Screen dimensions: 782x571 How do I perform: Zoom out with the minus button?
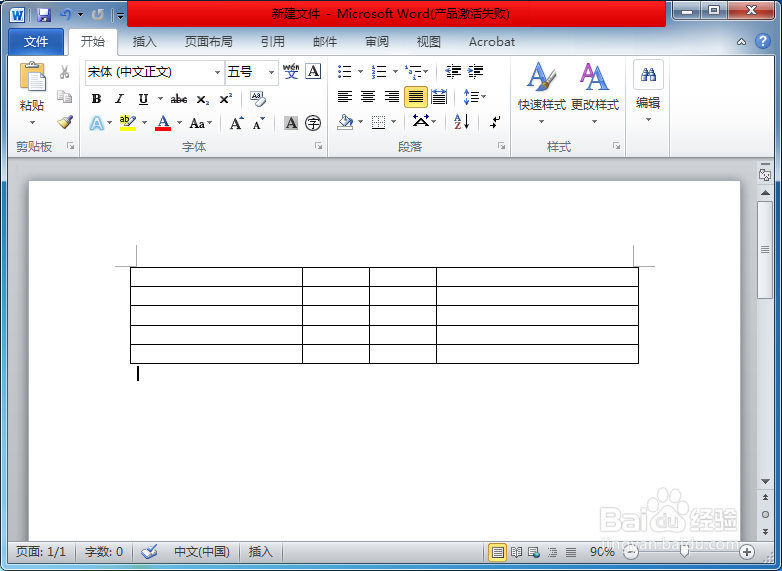click(x=631, y=552)
